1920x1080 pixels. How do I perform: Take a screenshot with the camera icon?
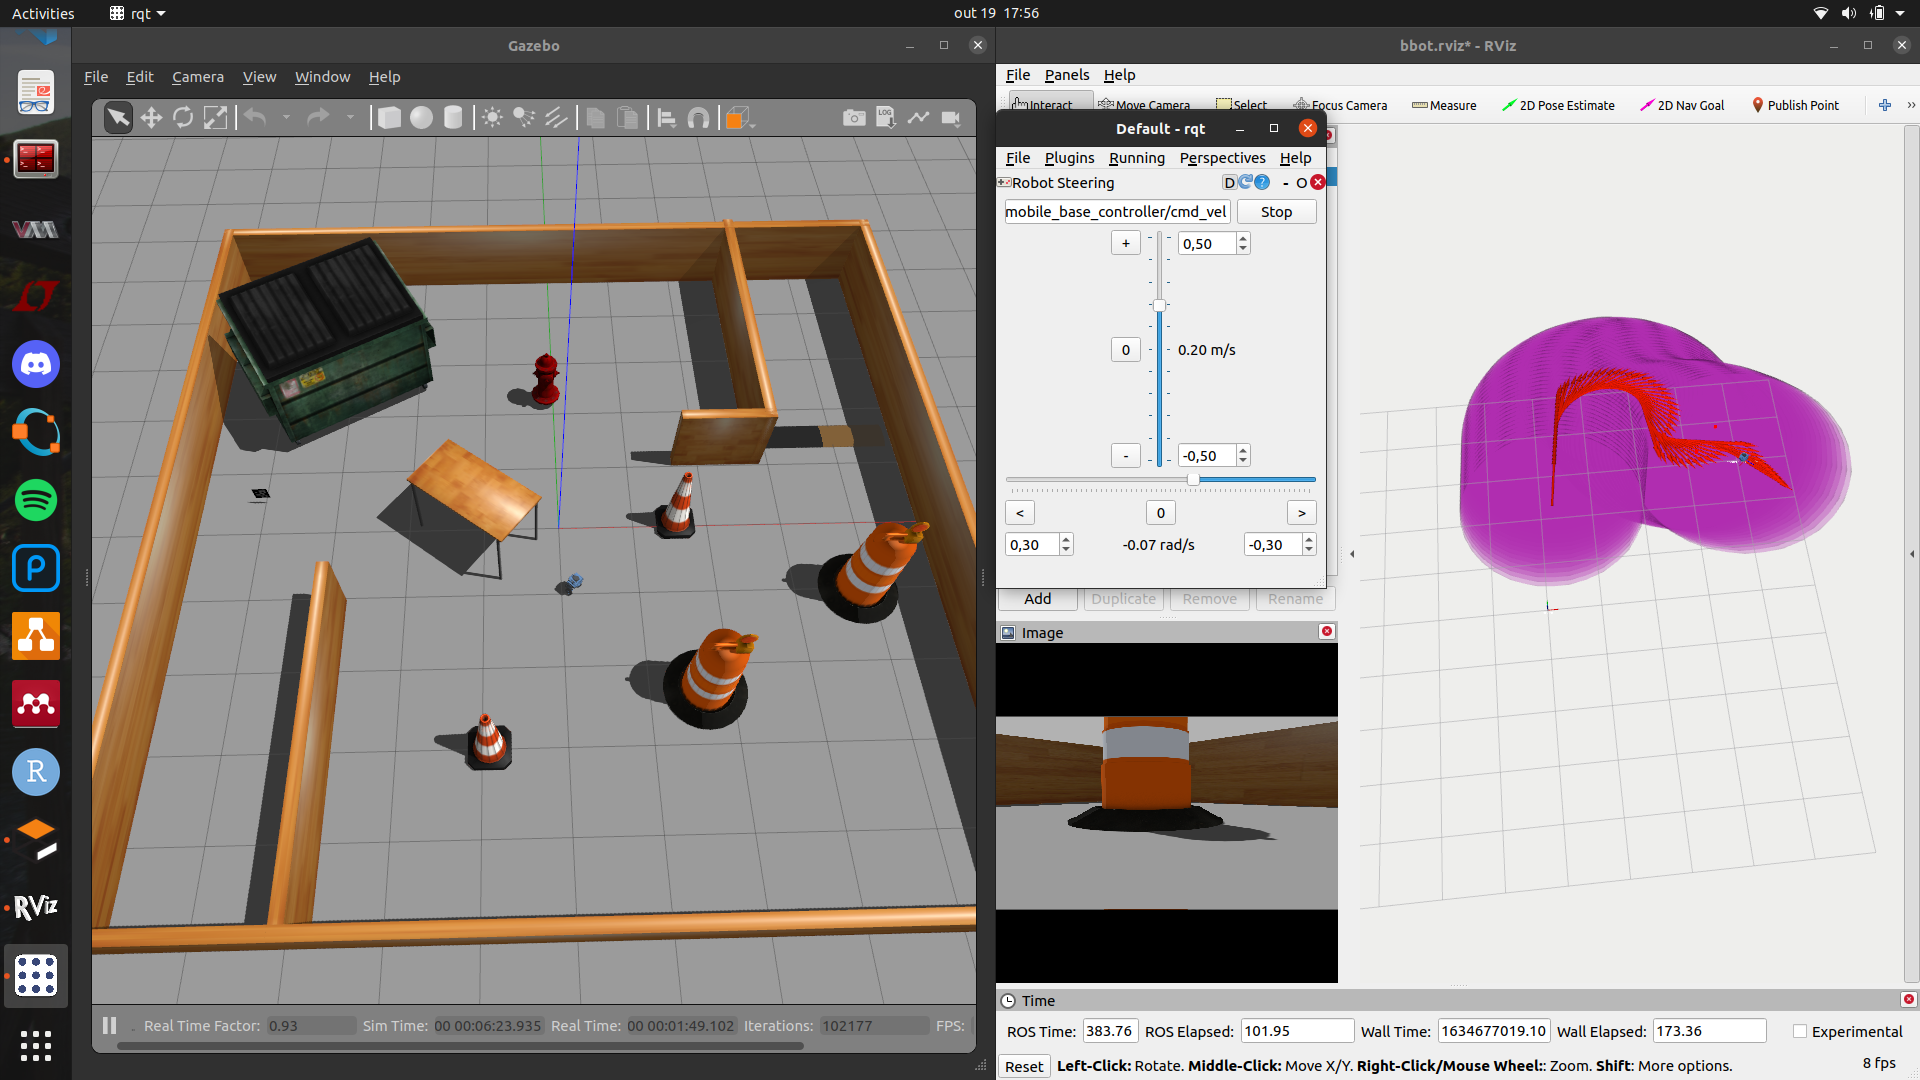[x=853, y=118]
